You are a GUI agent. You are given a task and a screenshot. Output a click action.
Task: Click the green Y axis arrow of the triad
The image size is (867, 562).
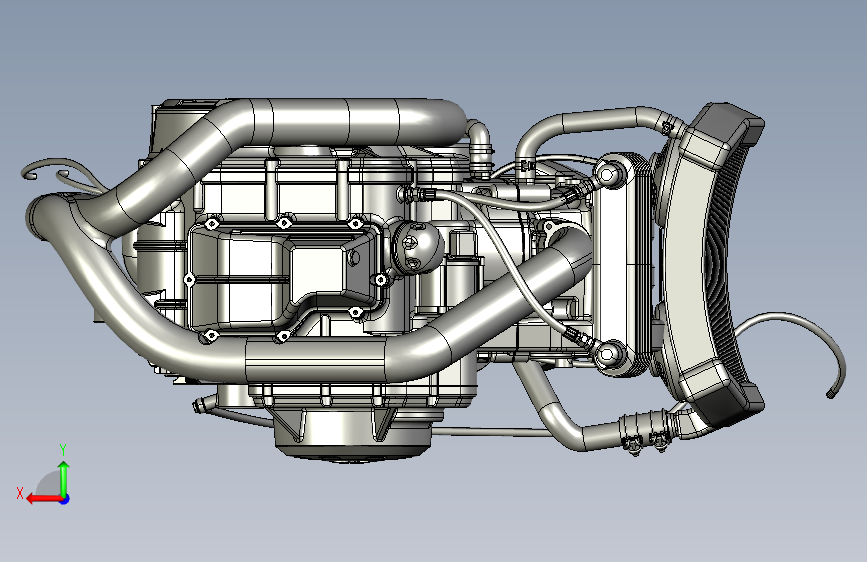point(64,478)
